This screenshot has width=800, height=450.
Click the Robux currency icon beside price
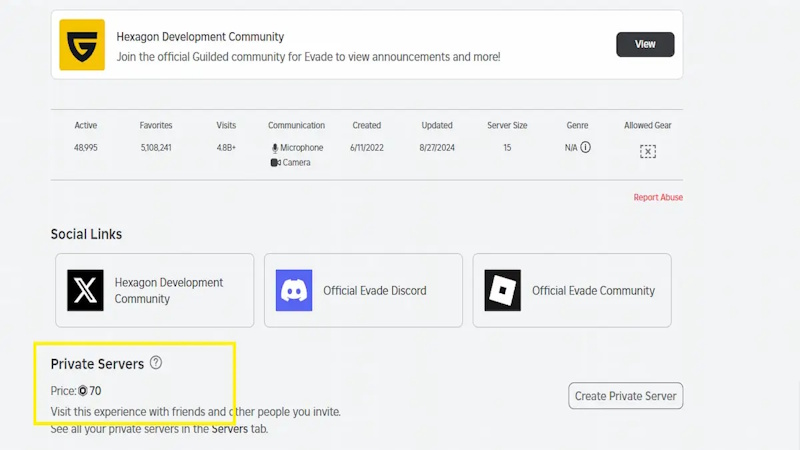83,391
